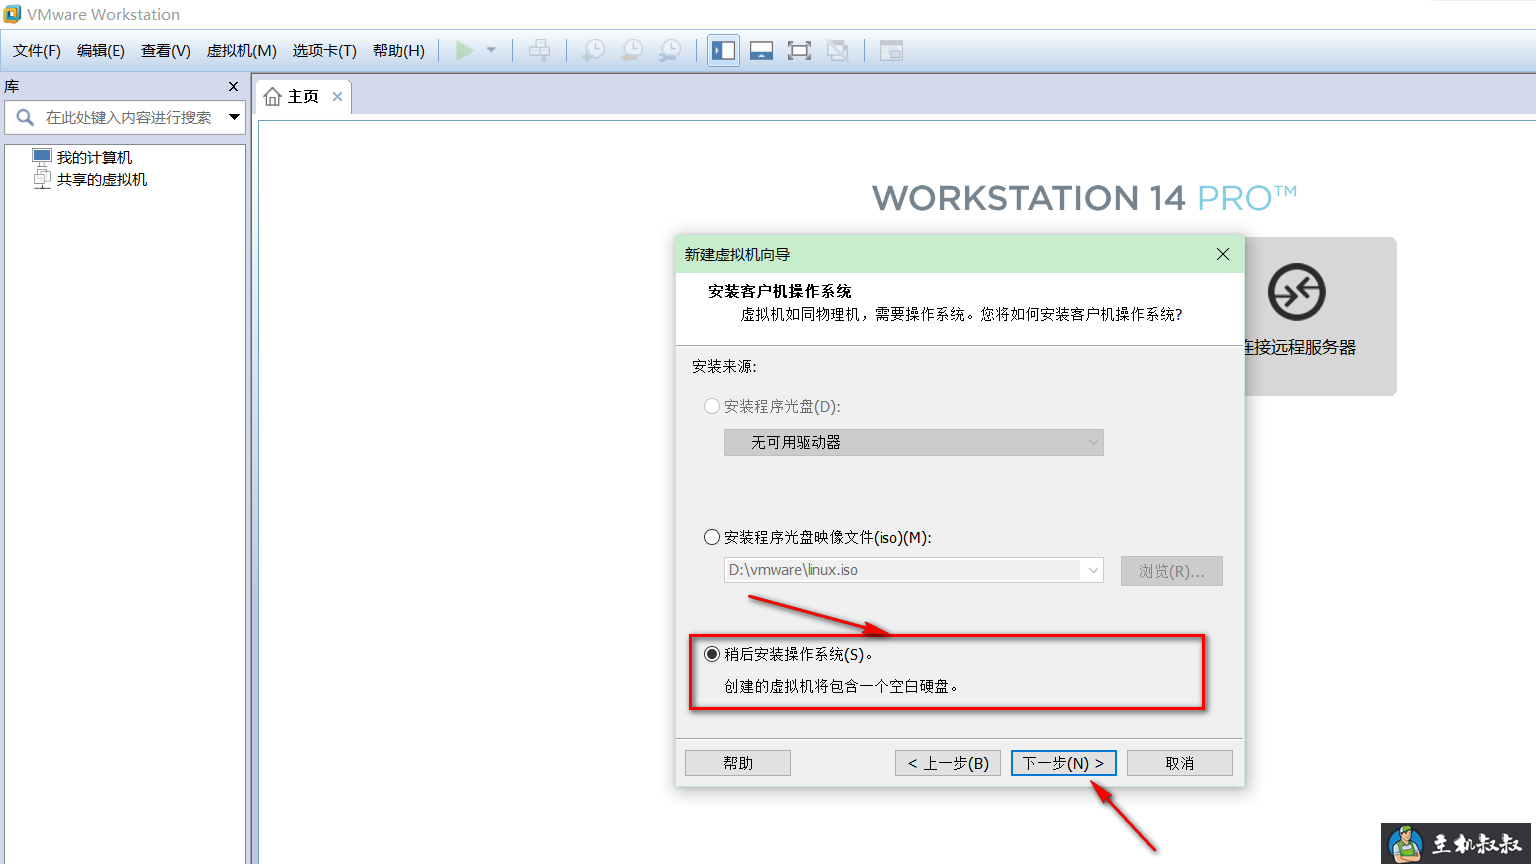The height and width of the screenshot is (864, 1536).
Task: Click the console view toolbar icon
Action: pos(891,50)
